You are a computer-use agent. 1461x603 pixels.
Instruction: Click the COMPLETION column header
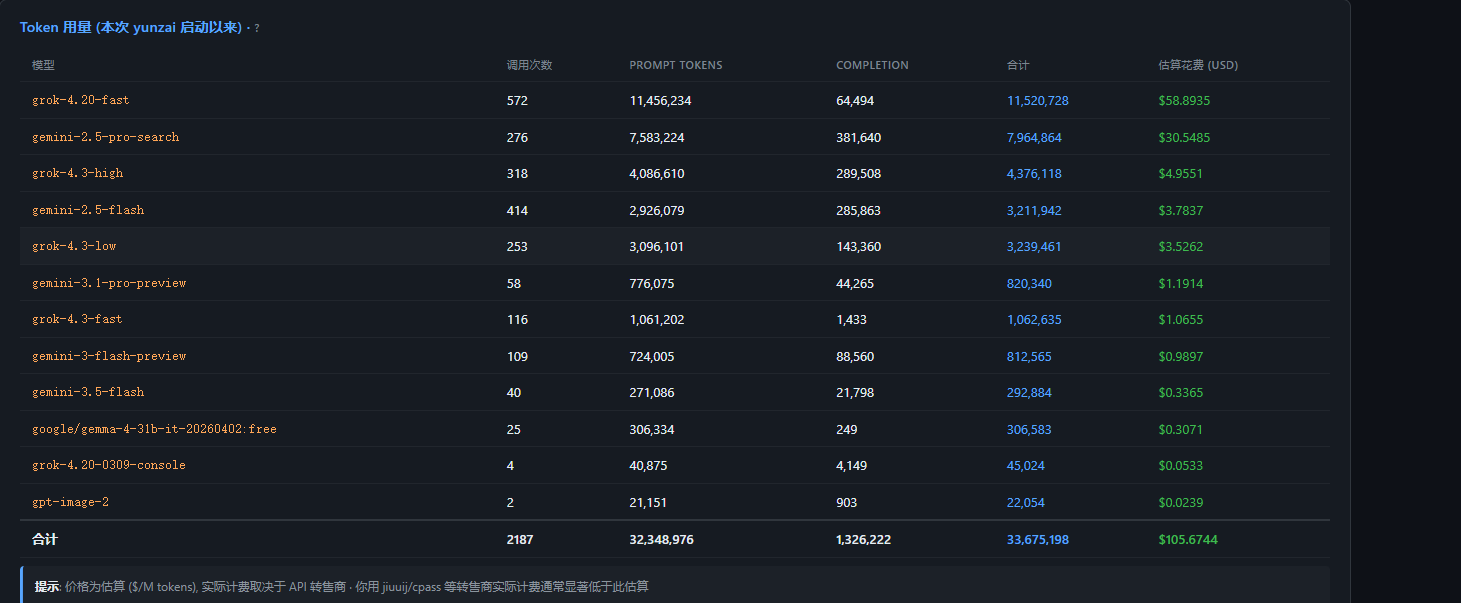click(872, 65)
